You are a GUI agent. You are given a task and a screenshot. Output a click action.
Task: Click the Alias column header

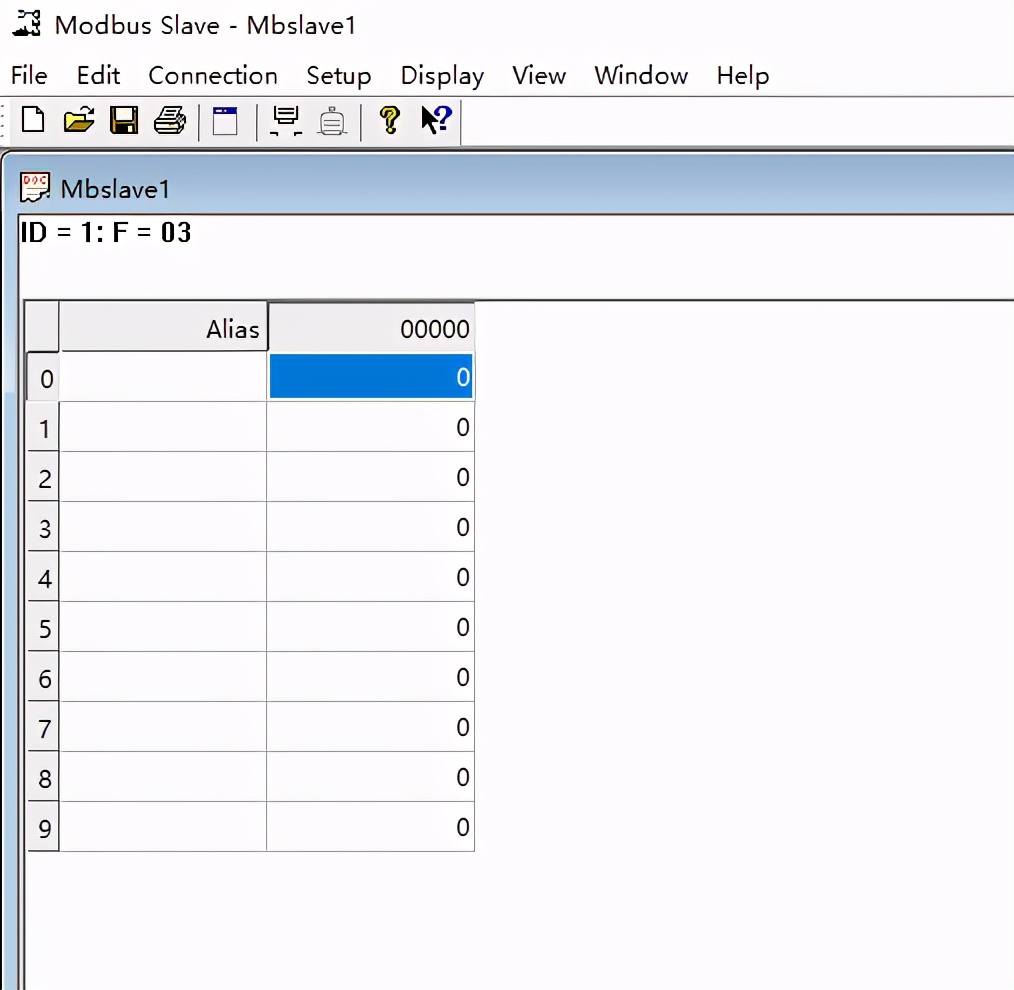click(163, 329)
